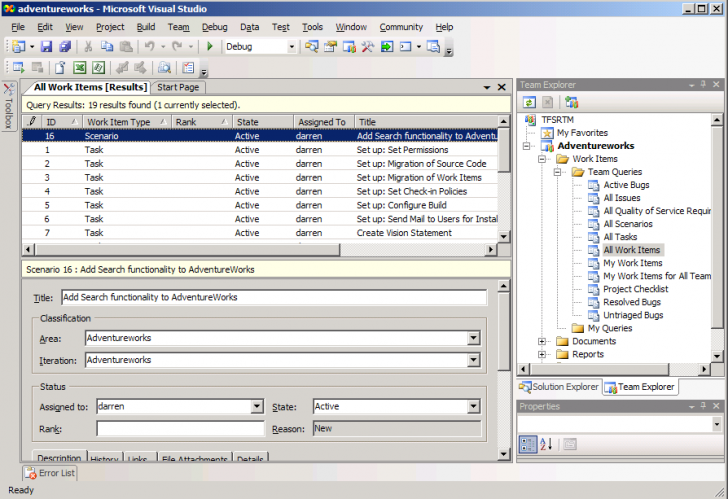Select the My Favorites node
728x499 pixels.
pos(582,133)
